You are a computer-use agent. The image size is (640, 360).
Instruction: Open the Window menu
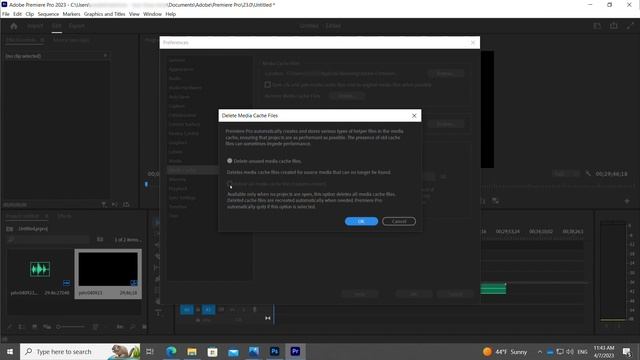tap(152, 14)
